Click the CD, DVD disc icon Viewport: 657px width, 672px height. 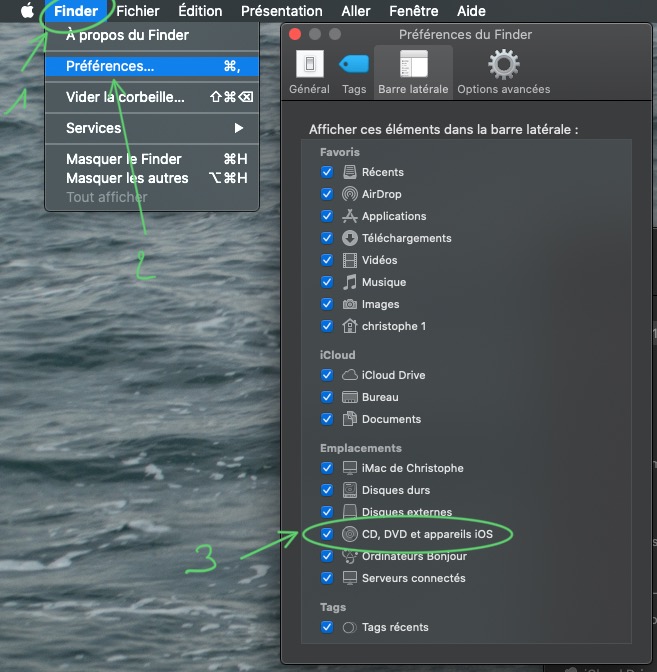pyautogui.click(x=350, y=534)
